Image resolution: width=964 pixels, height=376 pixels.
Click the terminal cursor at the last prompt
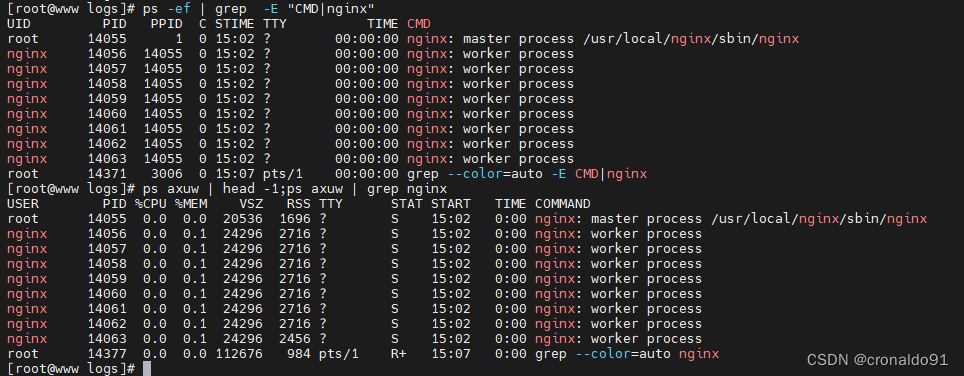tap(146, 369)
